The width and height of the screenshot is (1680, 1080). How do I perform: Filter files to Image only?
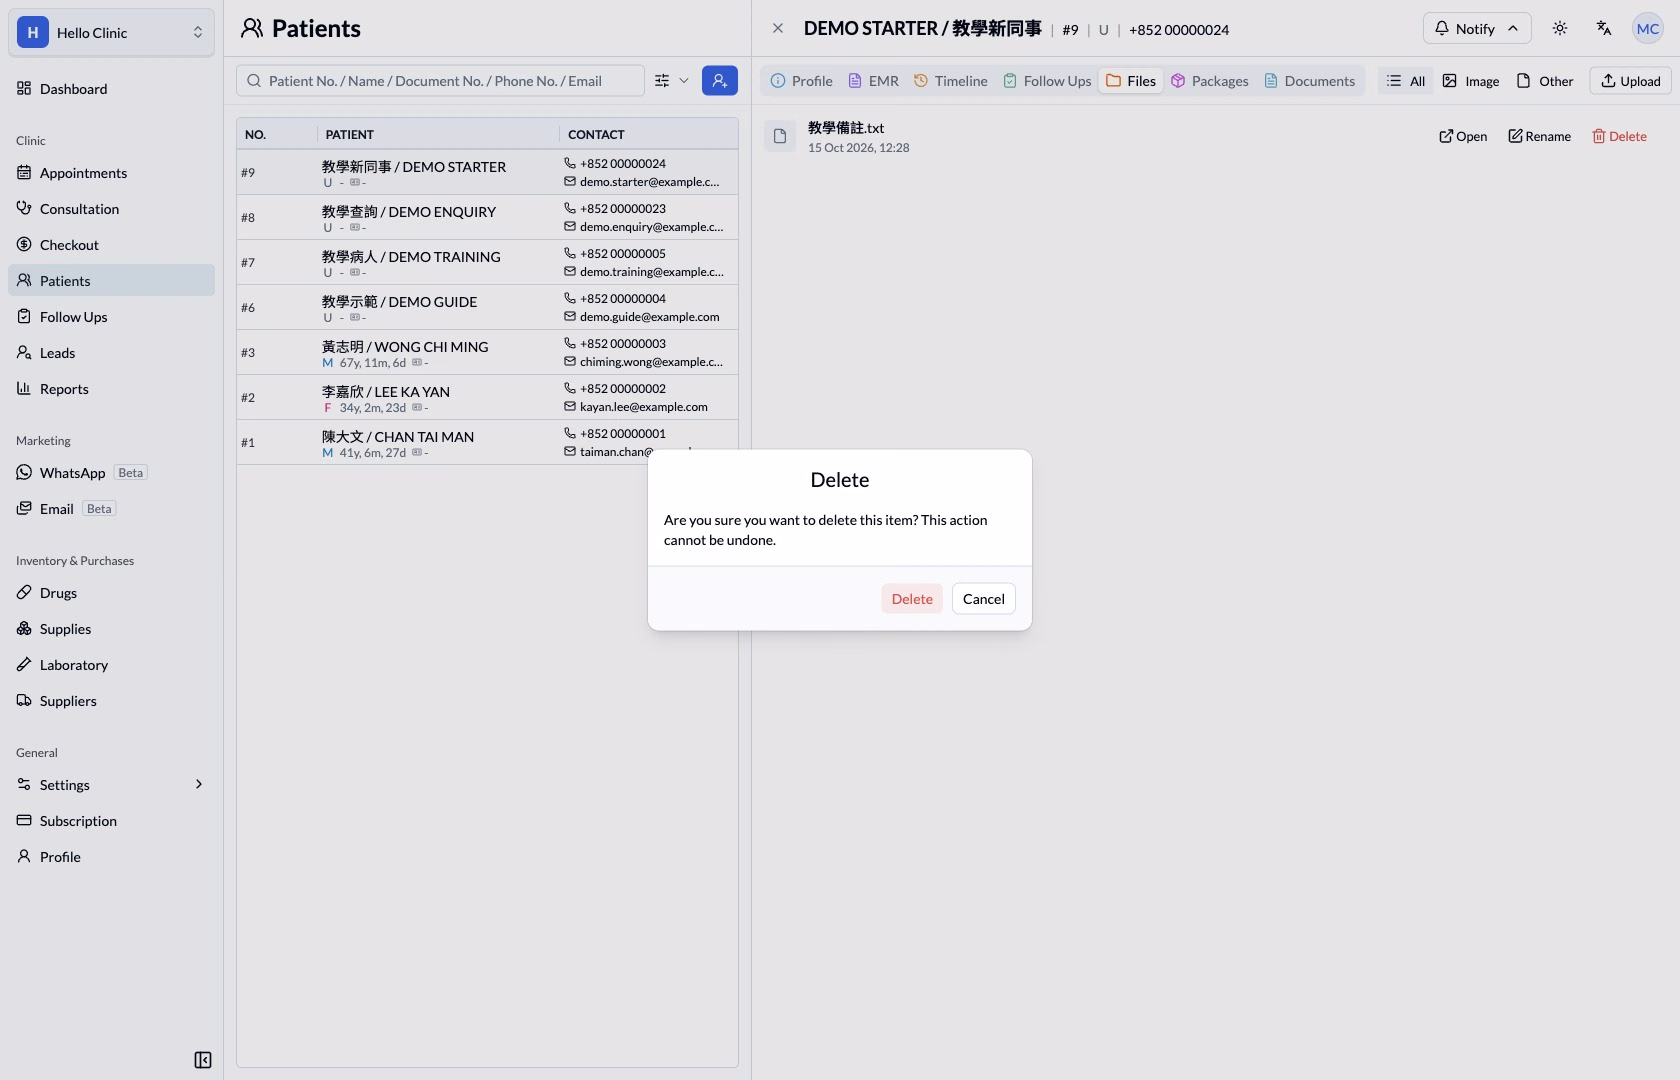pos(1470,81)
